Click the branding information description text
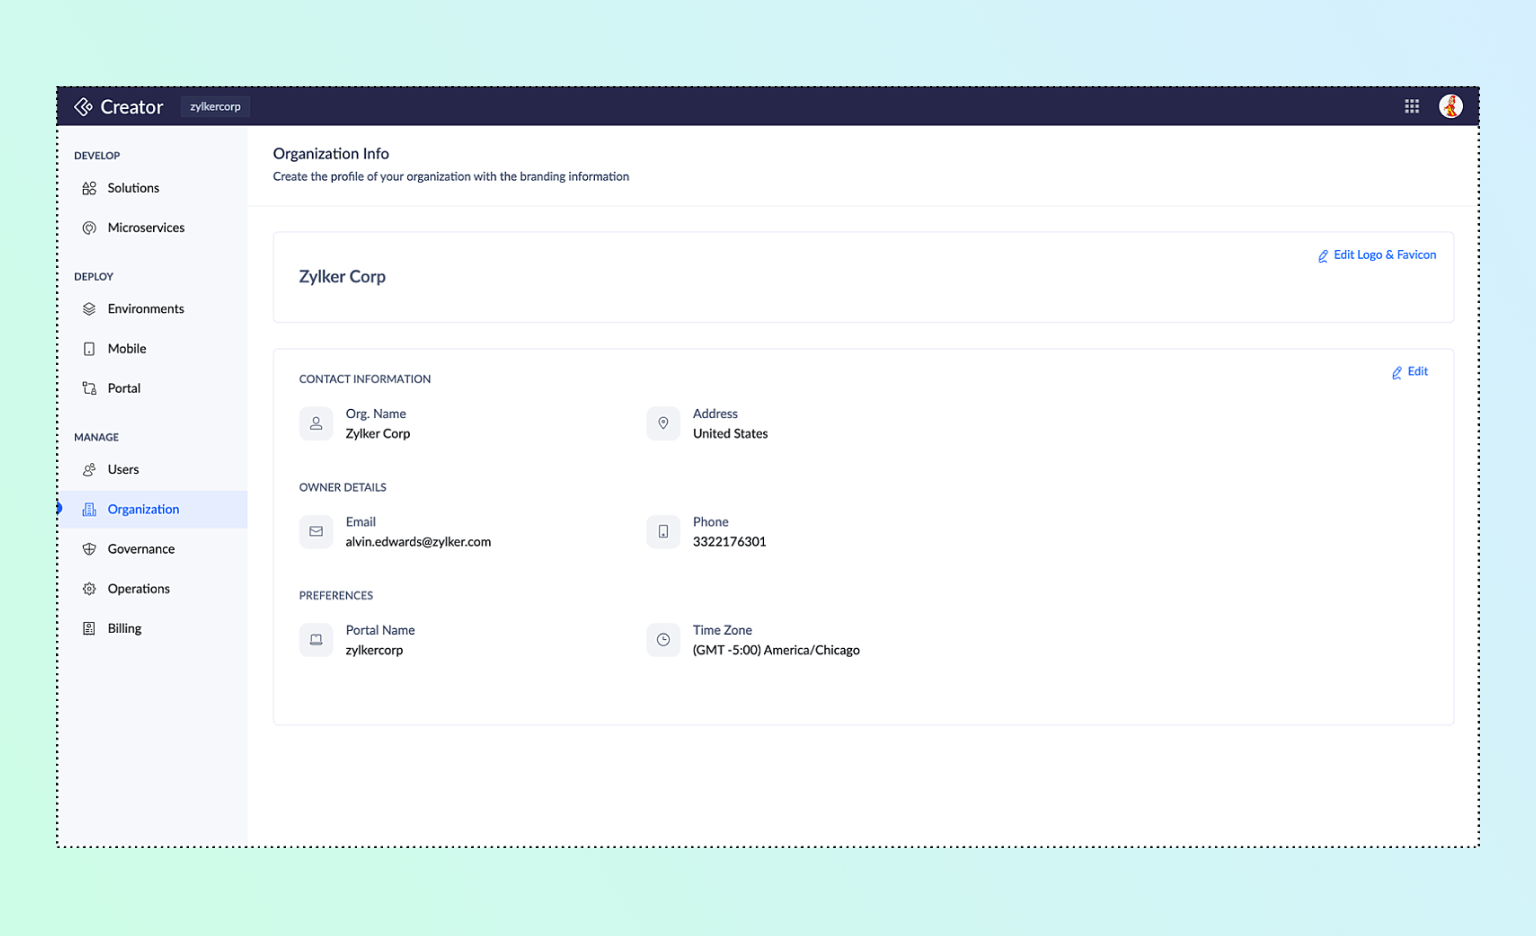 451,177
